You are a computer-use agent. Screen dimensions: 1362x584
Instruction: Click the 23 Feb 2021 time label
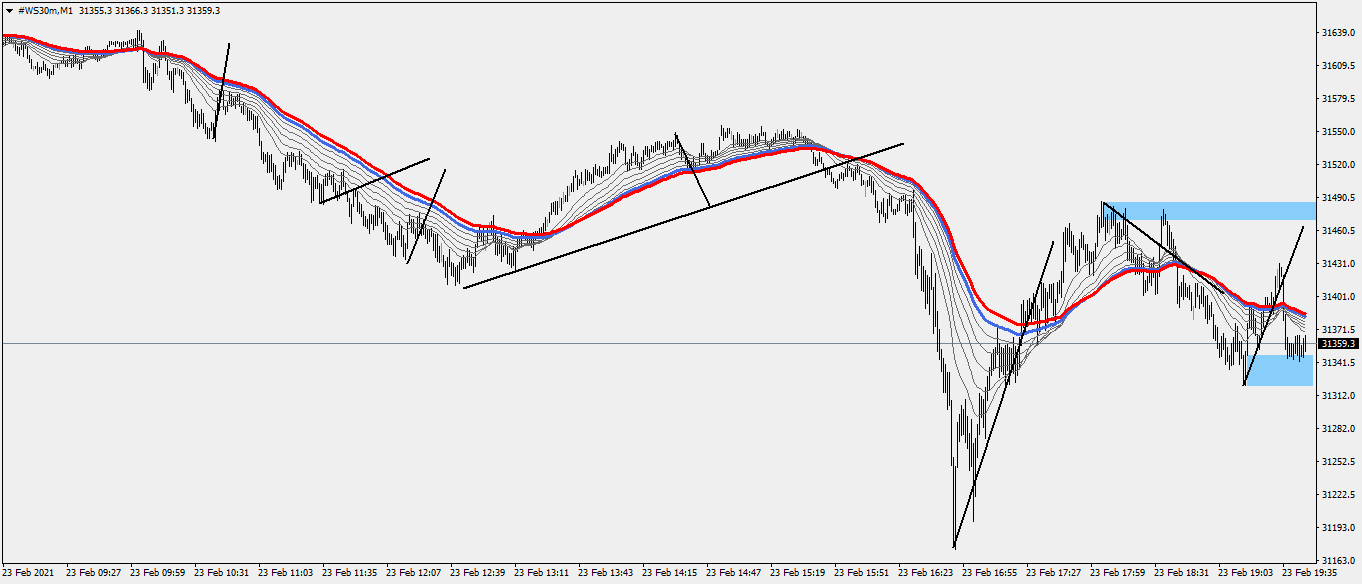coord(27,574)
